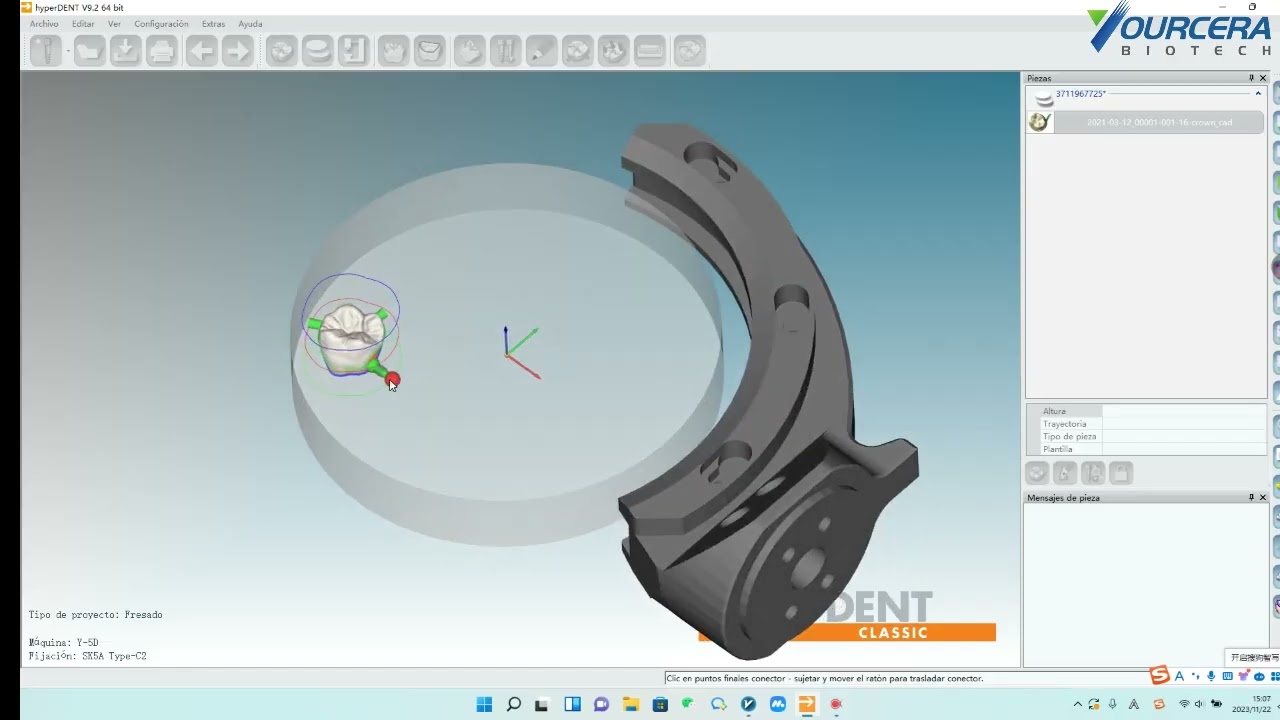The height and width of the screenshot is (720, 1280).
Task: Click the lock part button below properties
Action: 1121,473
